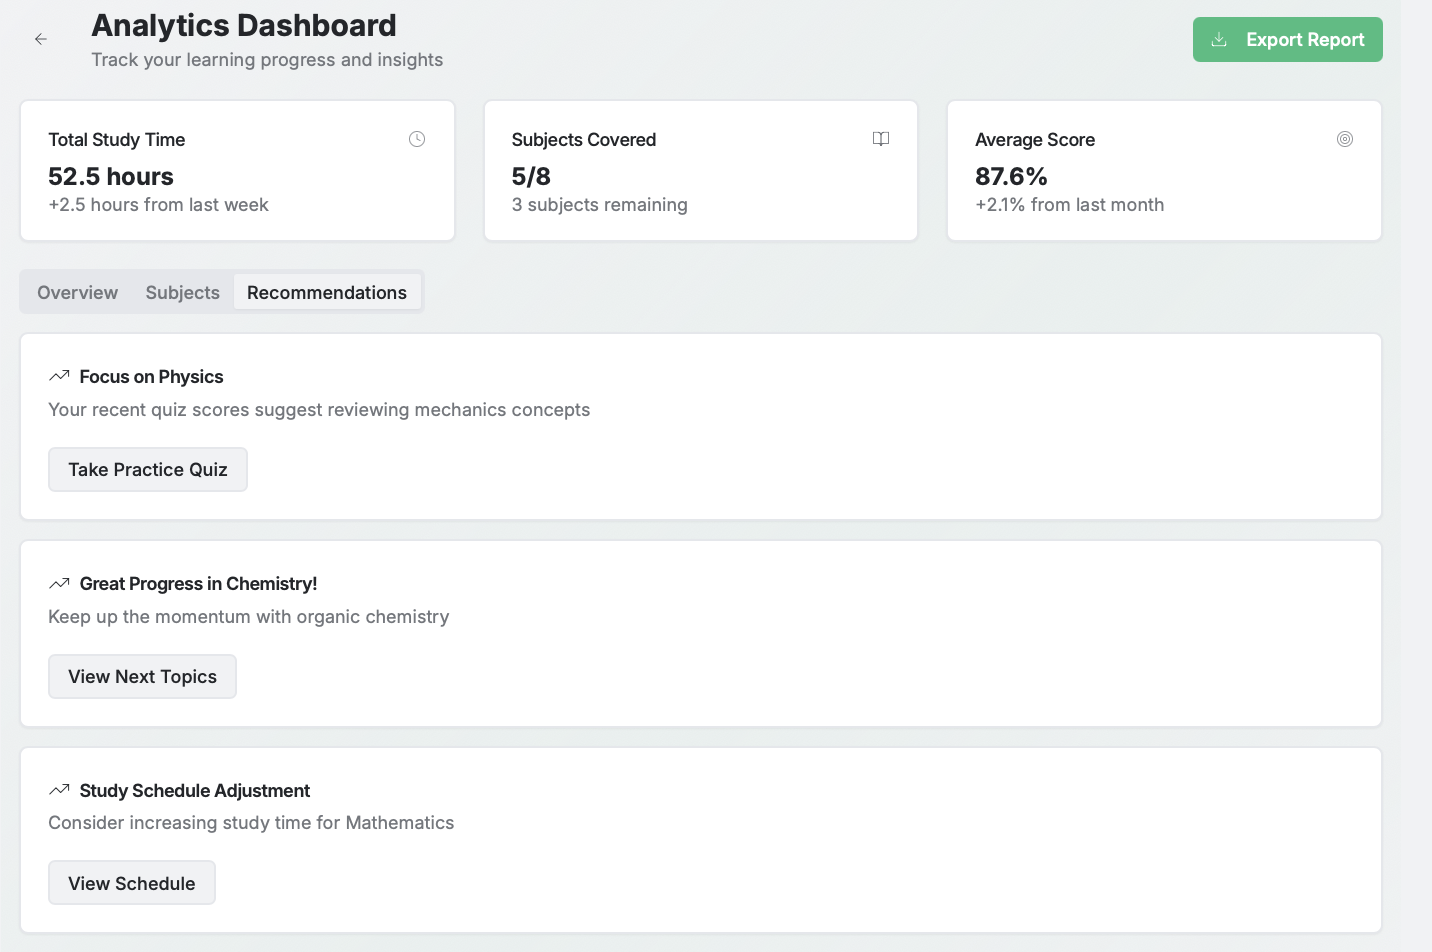Select the Recommendations tab
This screenshot has width=1432, height=952.
pyautogui.click(x=327, y=292)
